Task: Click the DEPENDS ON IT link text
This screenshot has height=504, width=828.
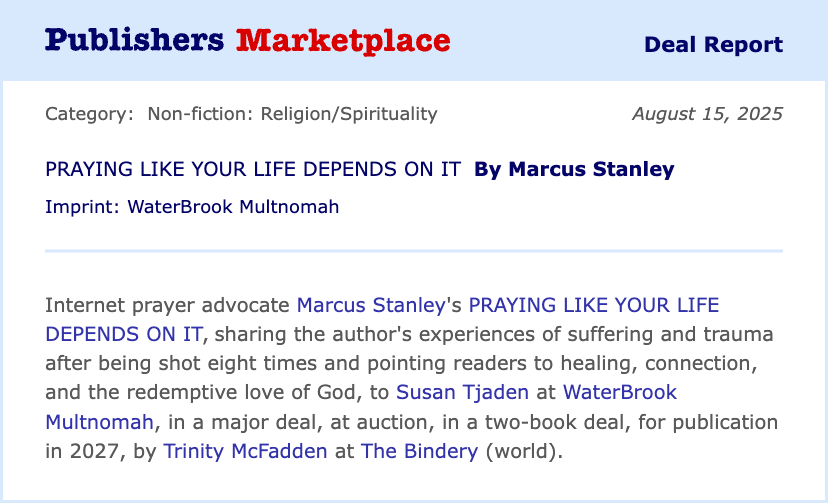Action: coord(124,334)
